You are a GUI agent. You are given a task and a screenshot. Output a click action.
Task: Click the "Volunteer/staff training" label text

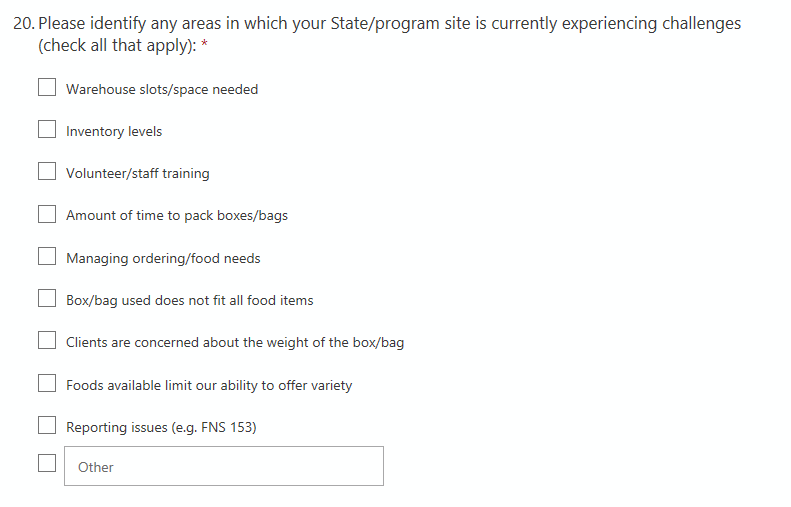(x=138, y=173)
